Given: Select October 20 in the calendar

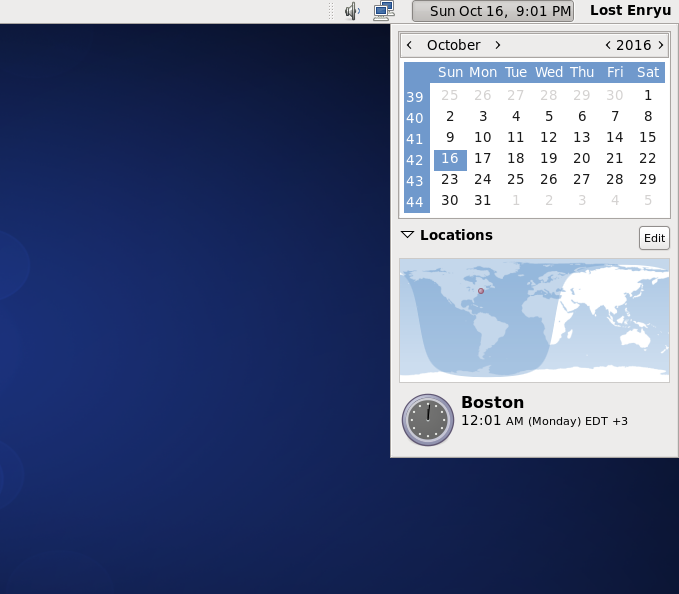Looking at the screenshot, I should click(582, 158).
